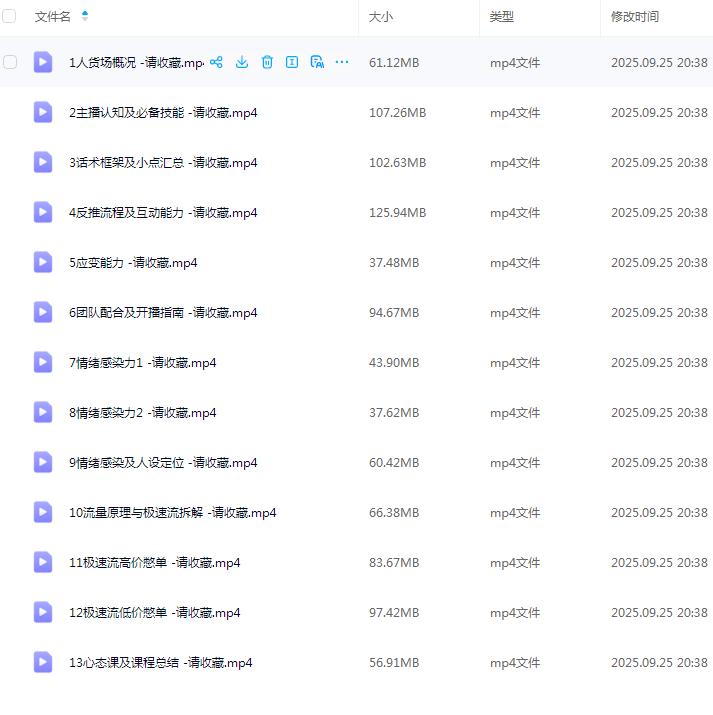Click video icon of 10流量原理与极速流拆解

pyautogui.click(x=43, y=512)
